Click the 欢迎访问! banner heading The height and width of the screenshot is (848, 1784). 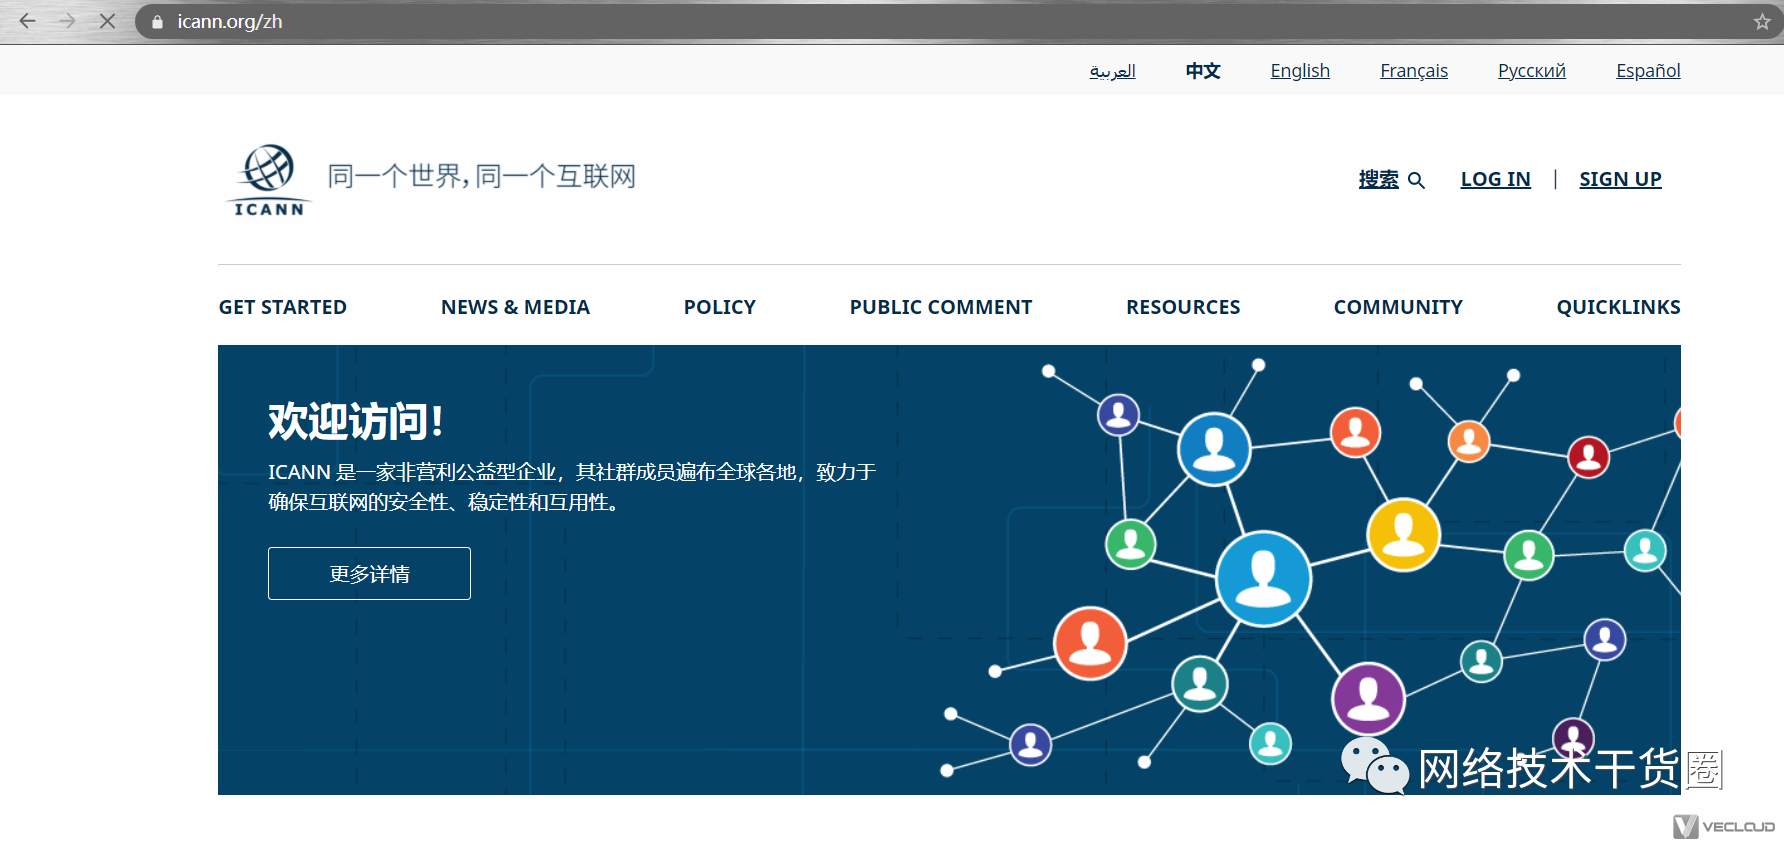[x=355, y=421]
